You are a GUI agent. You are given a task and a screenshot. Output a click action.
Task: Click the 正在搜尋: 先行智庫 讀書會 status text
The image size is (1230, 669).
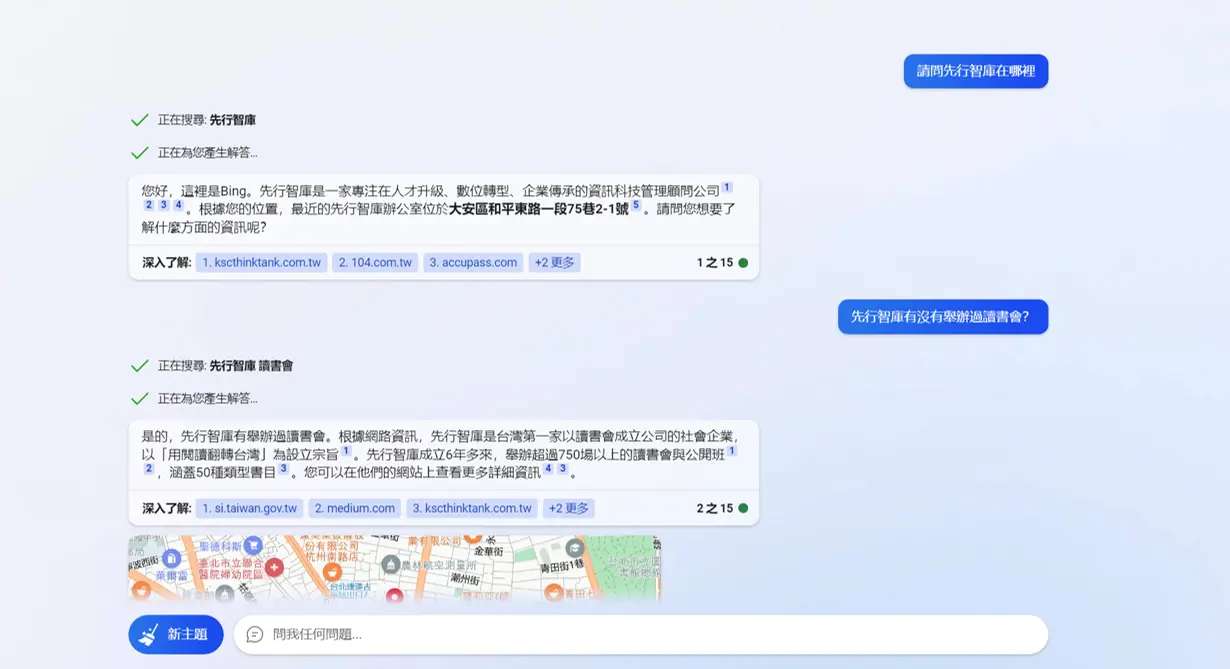pos(225,366)
